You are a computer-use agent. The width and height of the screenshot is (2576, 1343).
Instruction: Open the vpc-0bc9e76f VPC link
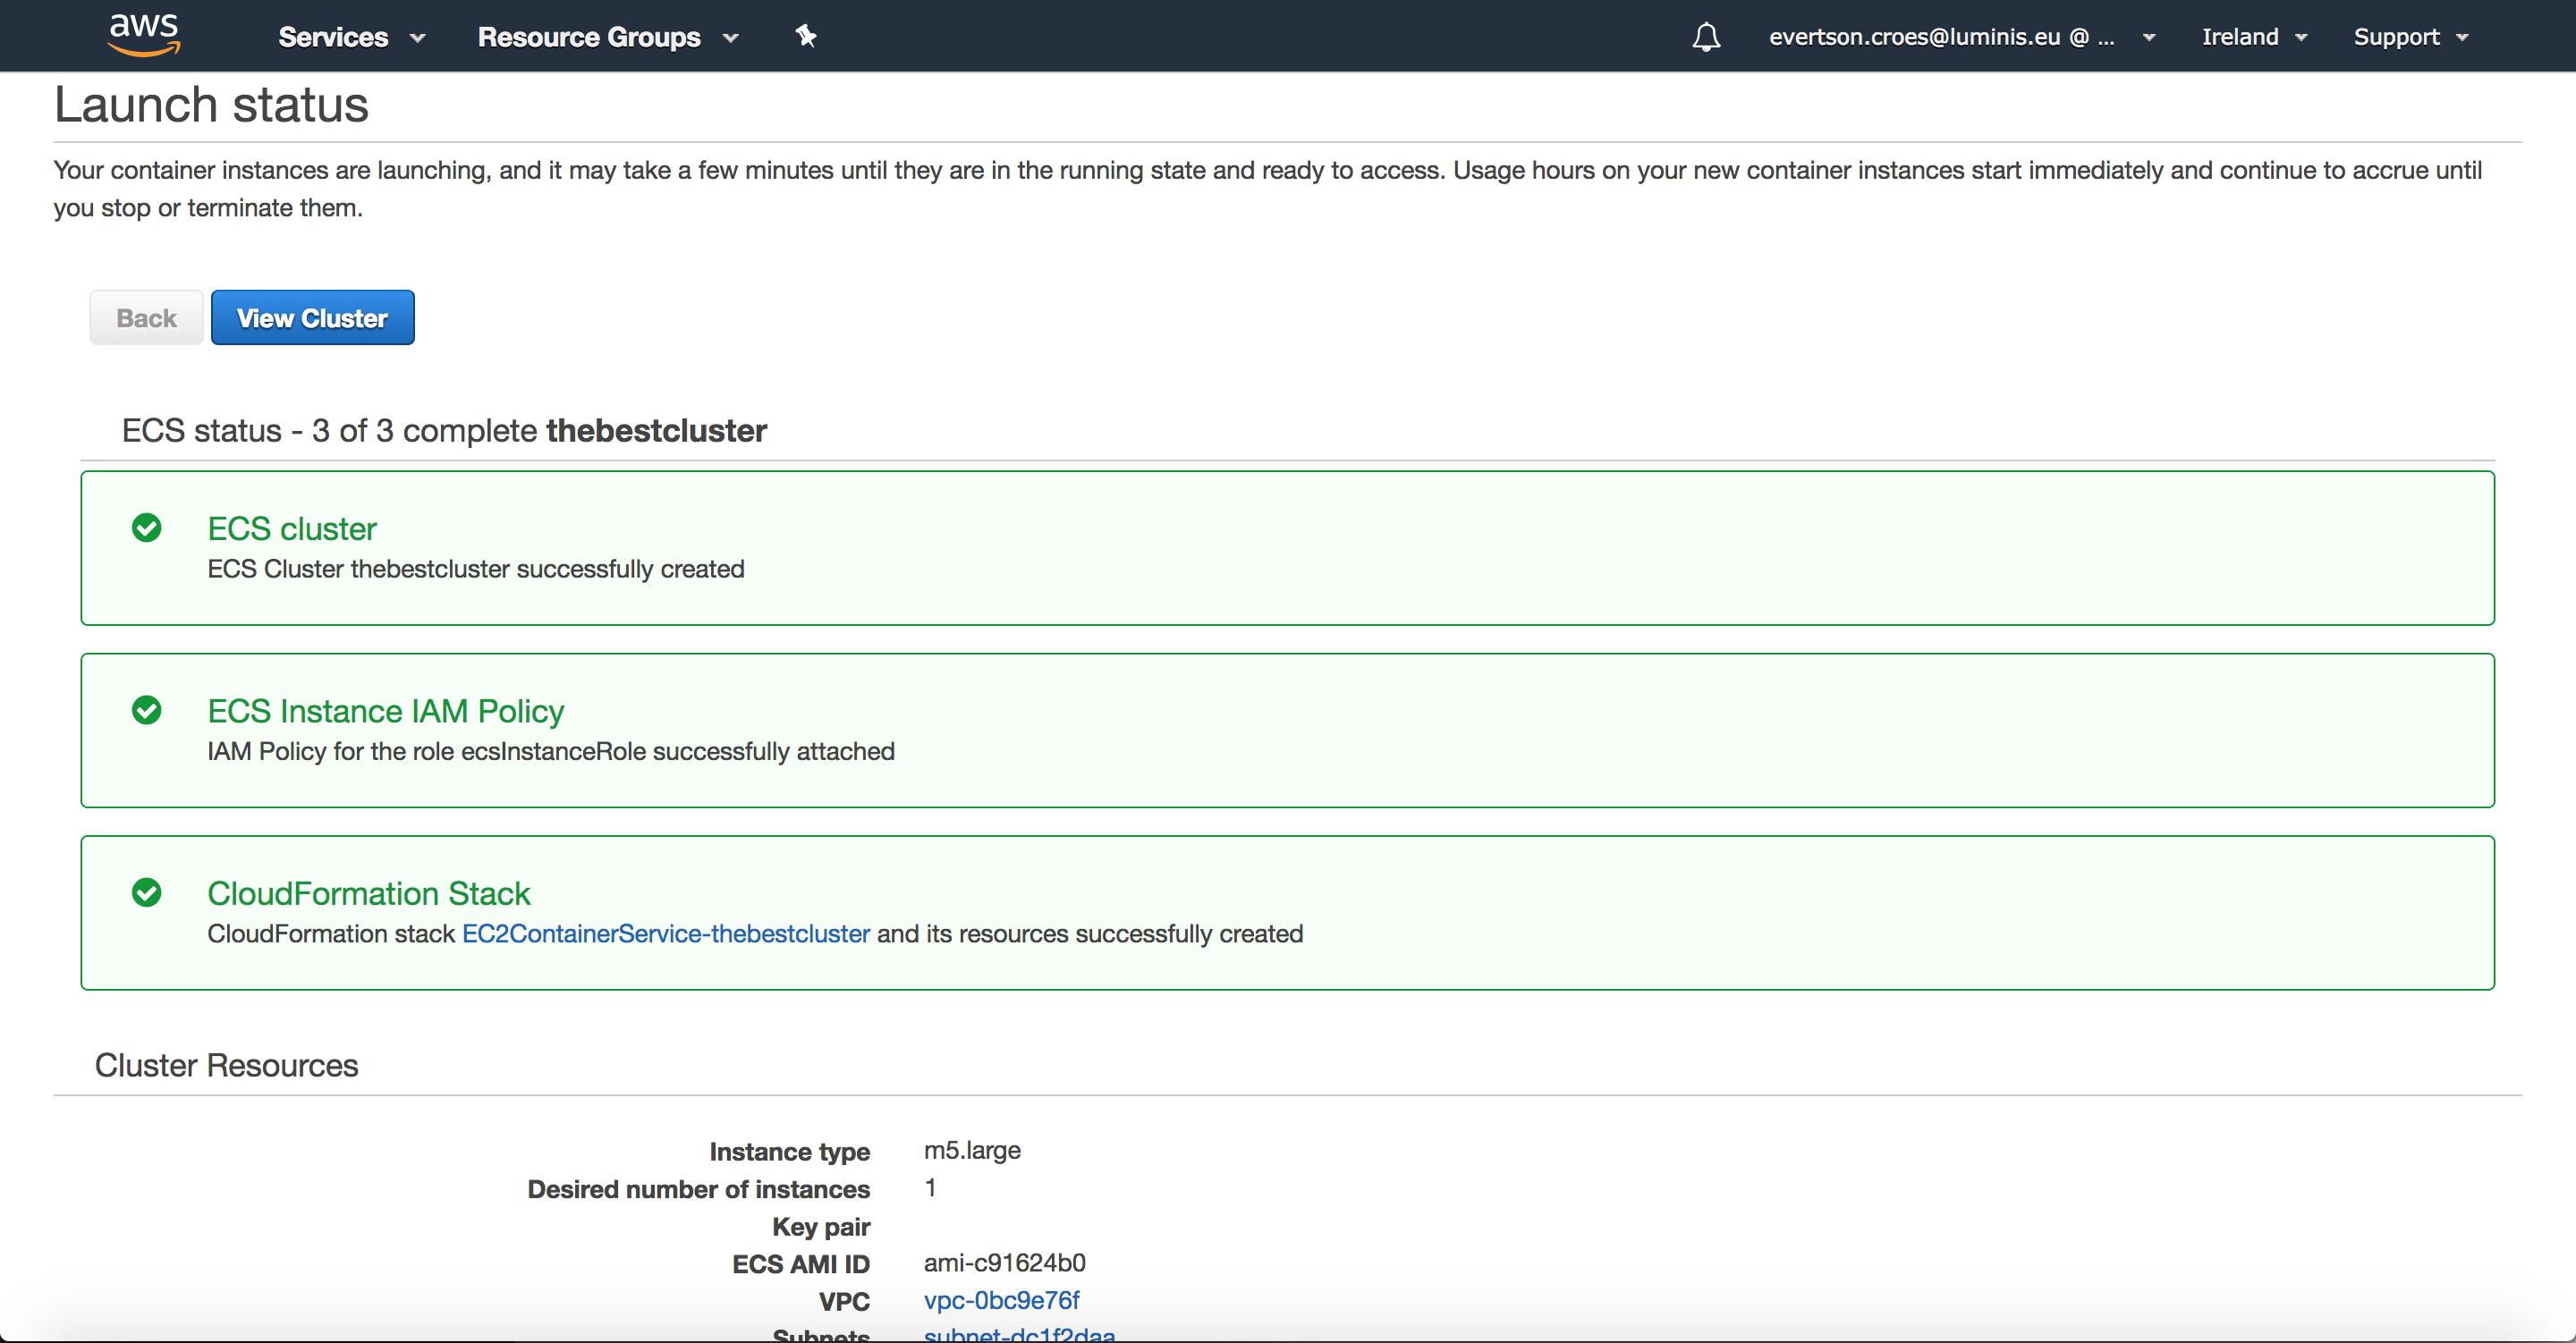tap(1001, 1300)
